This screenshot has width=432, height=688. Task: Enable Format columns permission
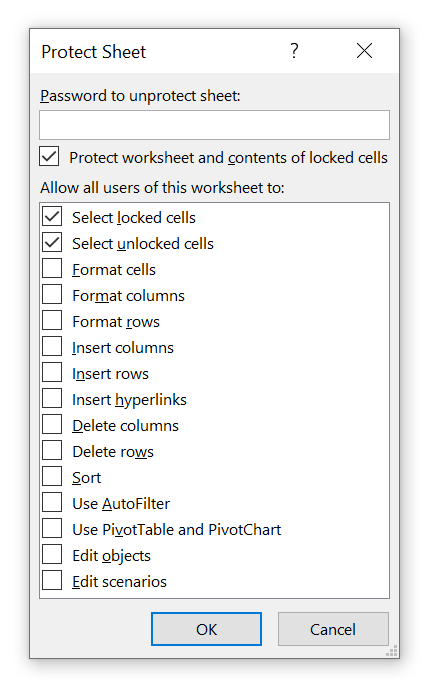click(52, 294)
